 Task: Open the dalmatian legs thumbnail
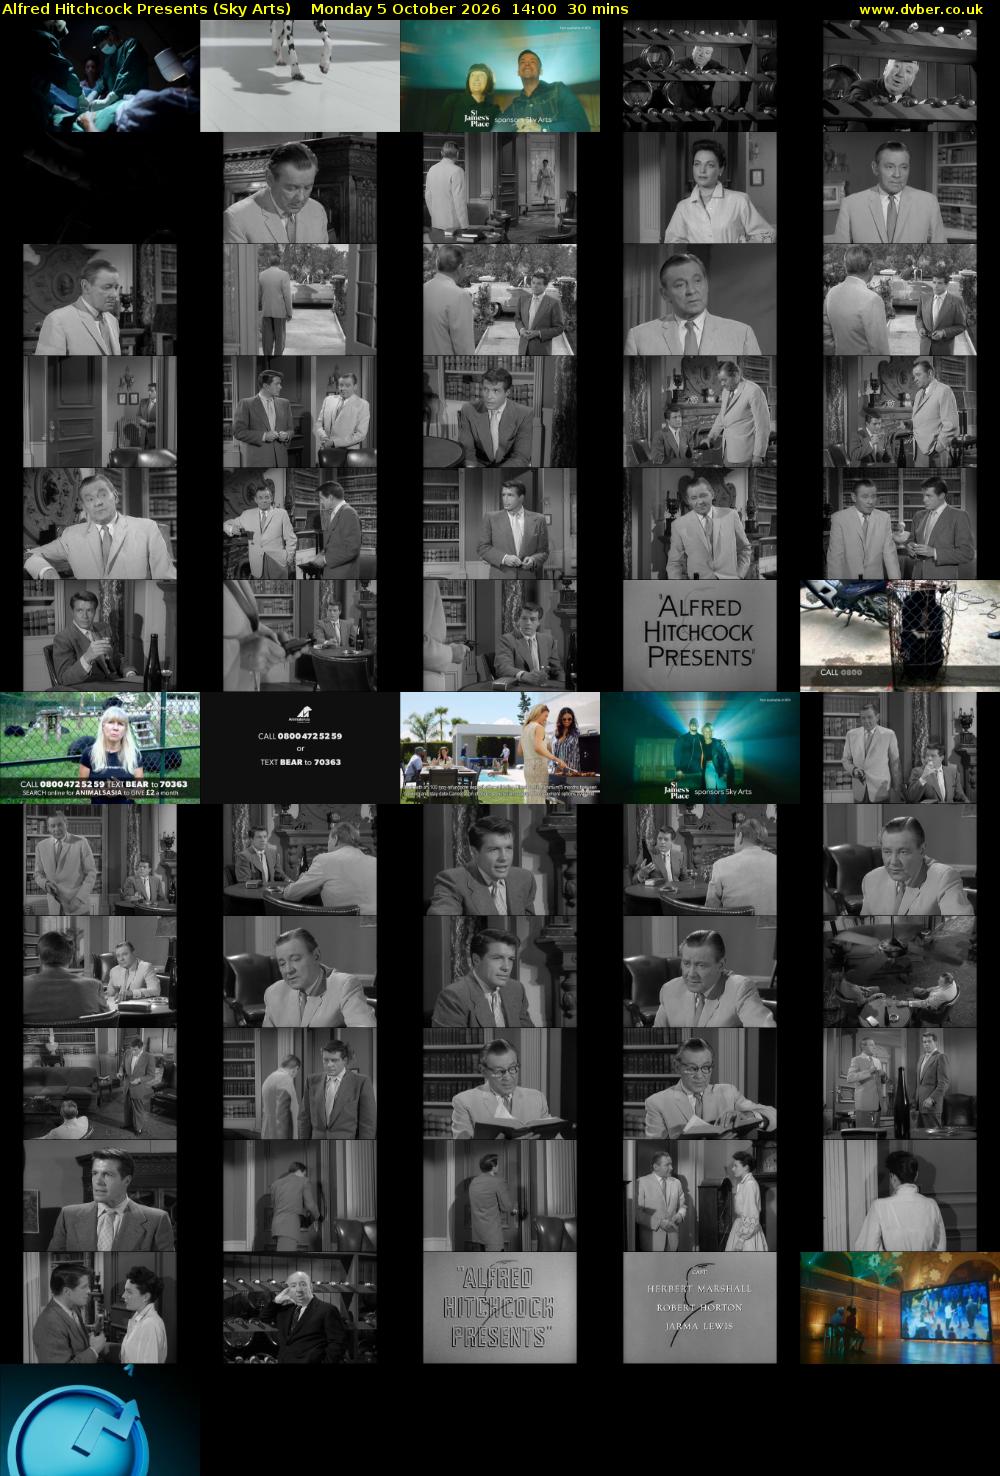coord(300,76)
